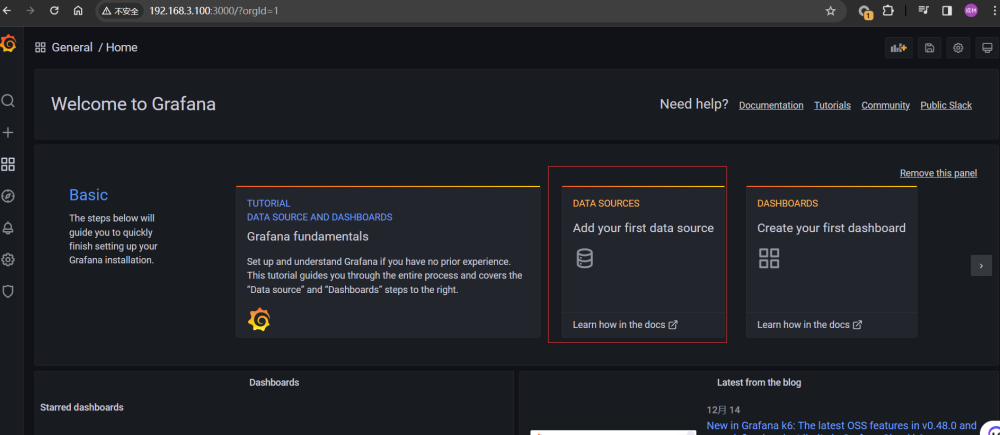Click the Starred dashboards heading
Screen dimensions: 1000x435
[x=82, y=407]
